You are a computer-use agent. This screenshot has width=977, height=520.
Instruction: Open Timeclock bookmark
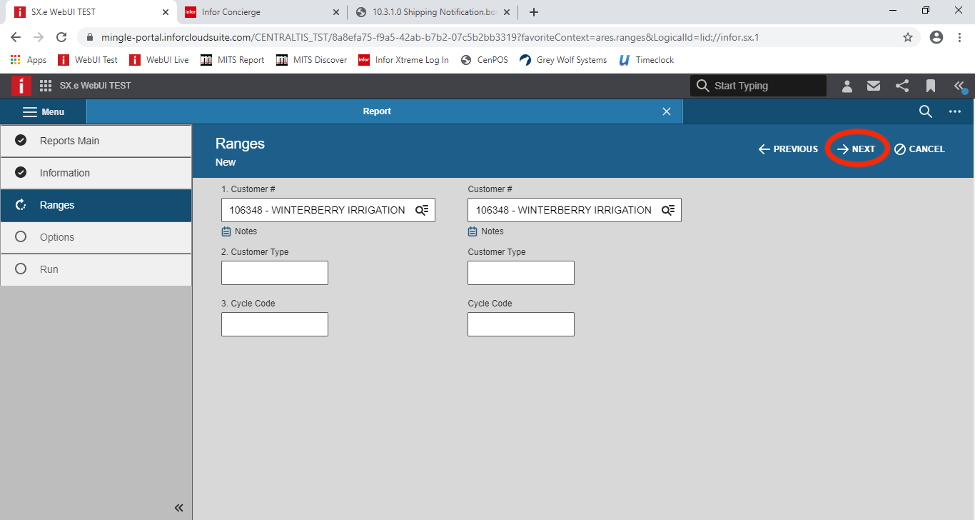click(x=647, y=60)
